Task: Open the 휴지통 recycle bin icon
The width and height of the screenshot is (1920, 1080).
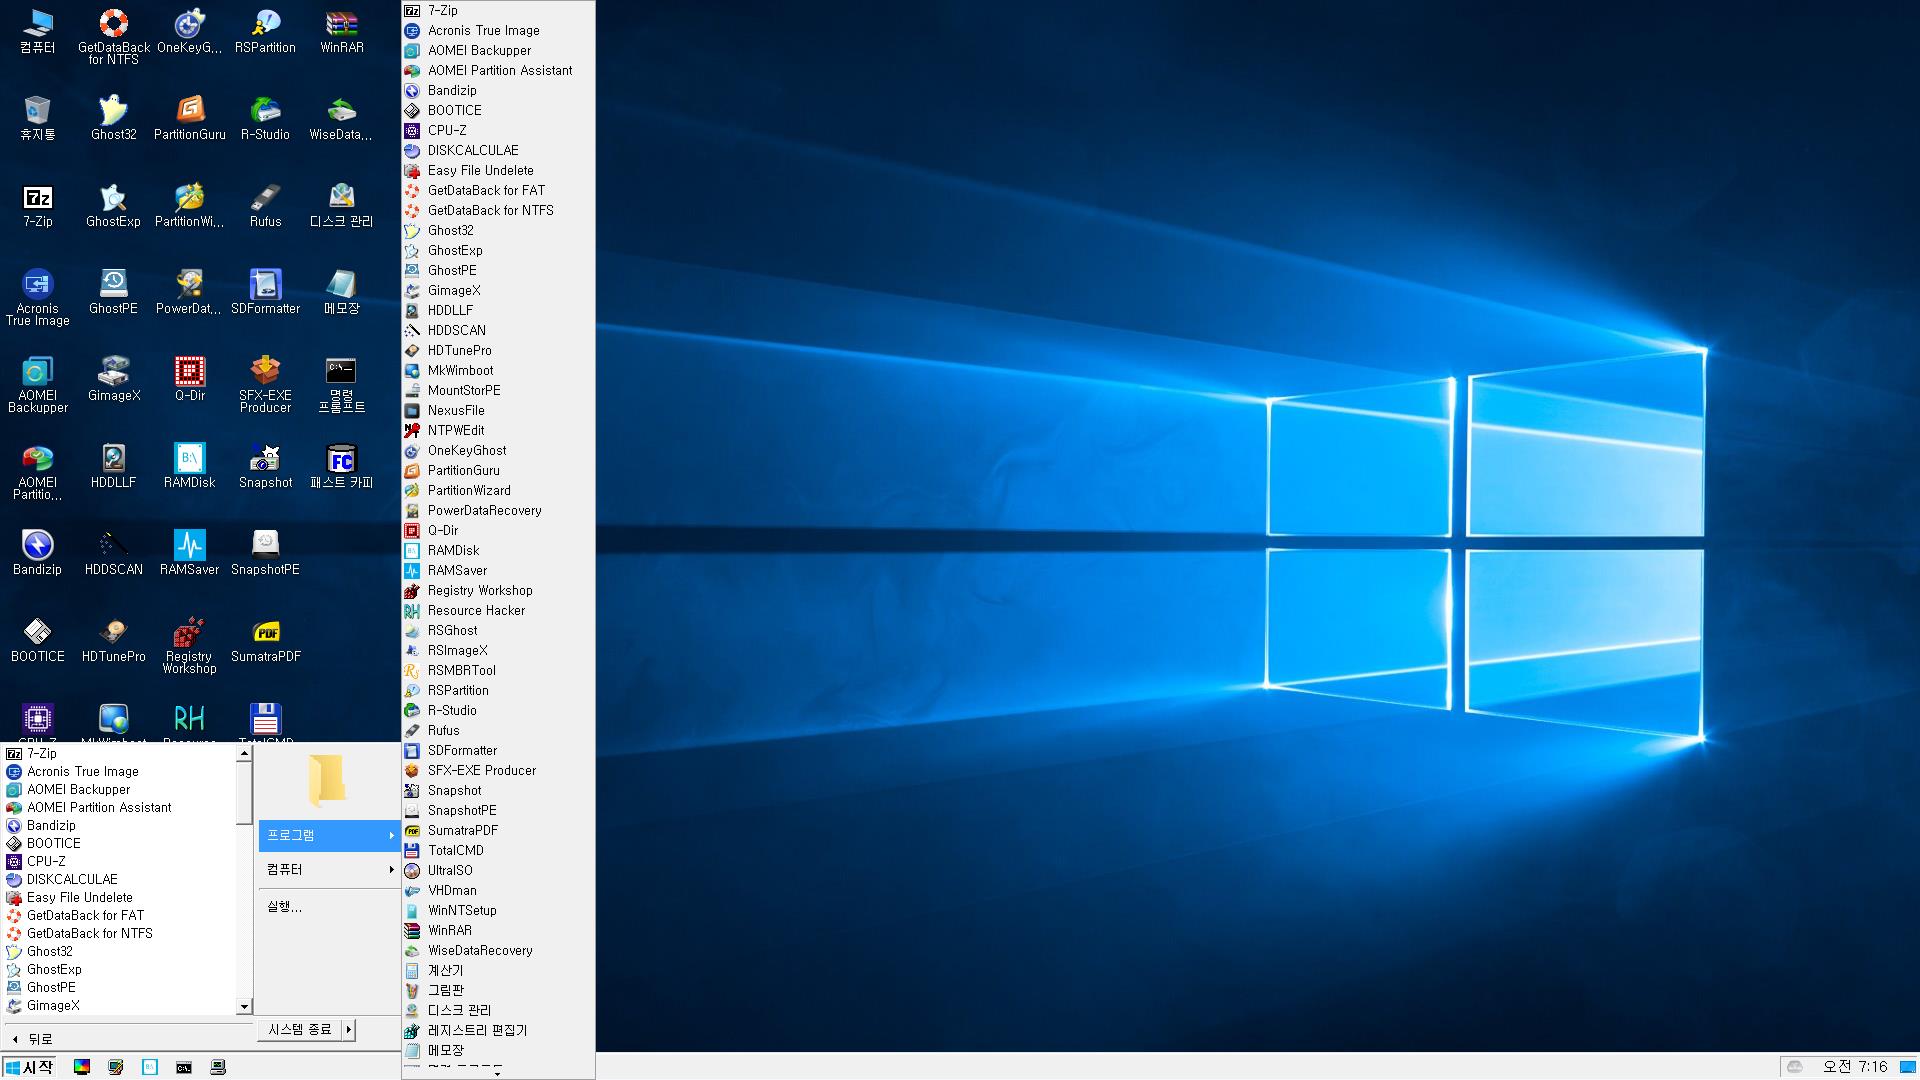Action: pos(38,117)
